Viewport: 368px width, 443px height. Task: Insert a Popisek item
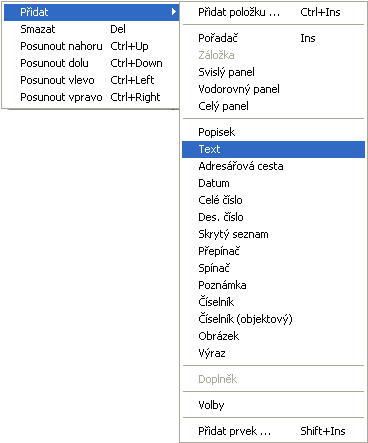pyautogui.click(x=273, y=132)
